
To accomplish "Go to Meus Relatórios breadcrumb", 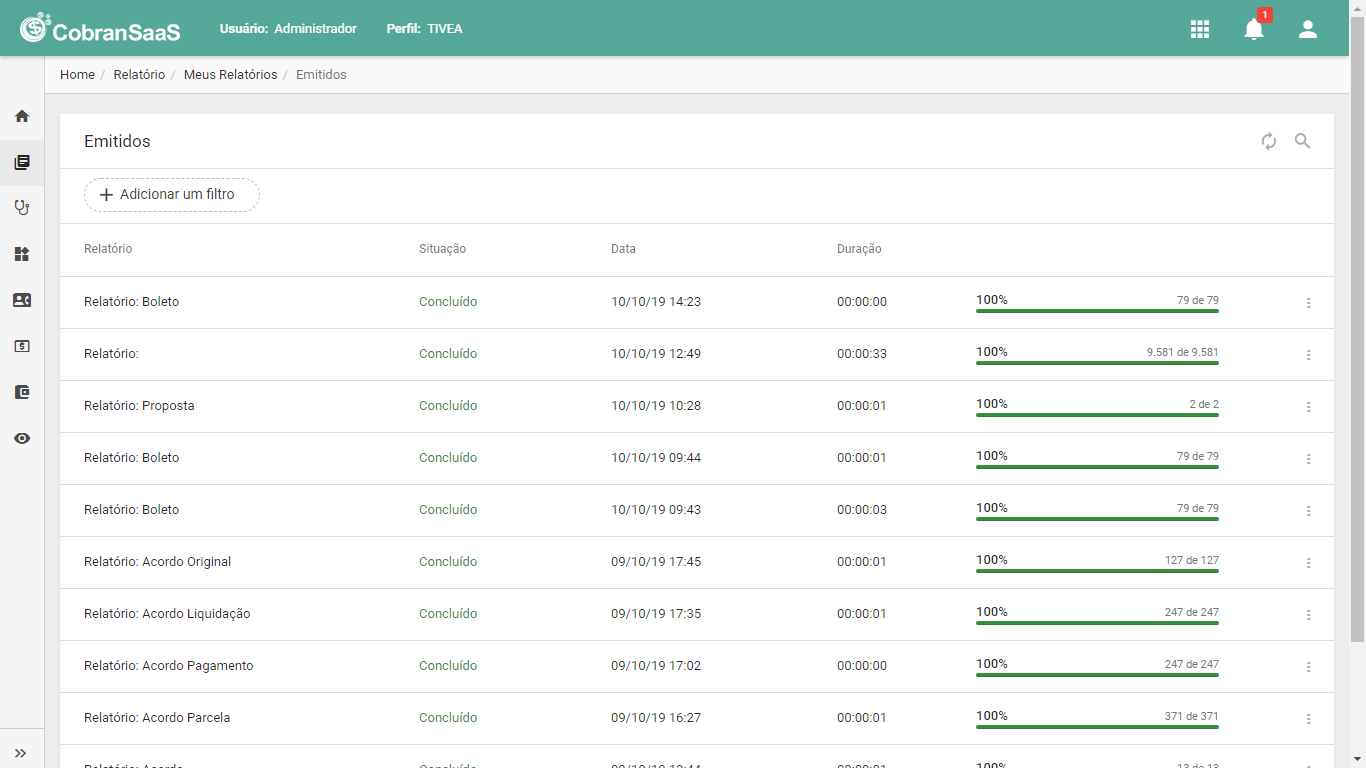I will click(x=231, y=75).
